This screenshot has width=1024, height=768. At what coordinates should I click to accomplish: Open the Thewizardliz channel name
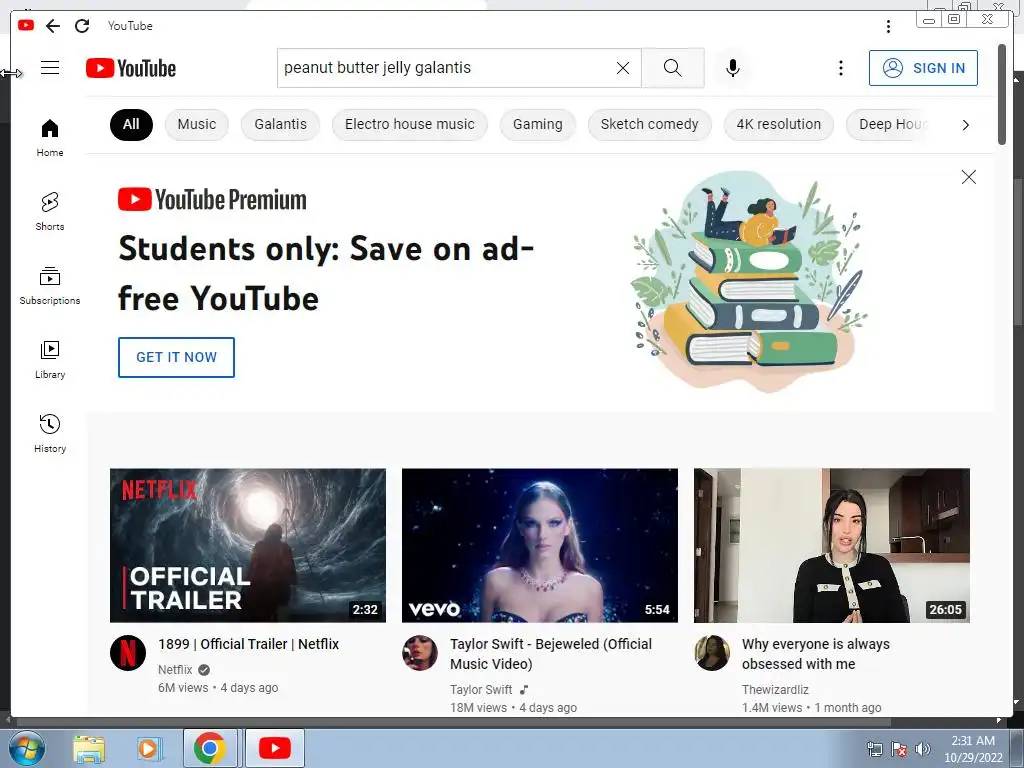tap(775, 690)
